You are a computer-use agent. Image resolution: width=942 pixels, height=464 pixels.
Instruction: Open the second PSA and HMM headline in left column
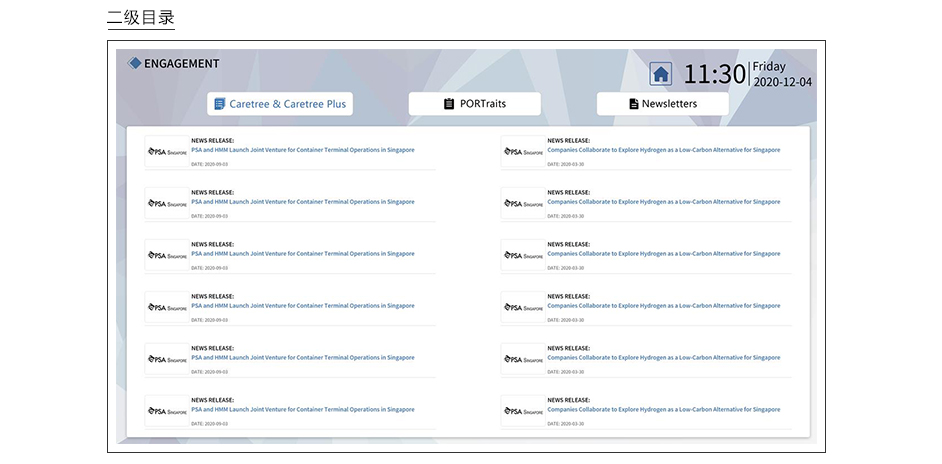coord(302,202)
